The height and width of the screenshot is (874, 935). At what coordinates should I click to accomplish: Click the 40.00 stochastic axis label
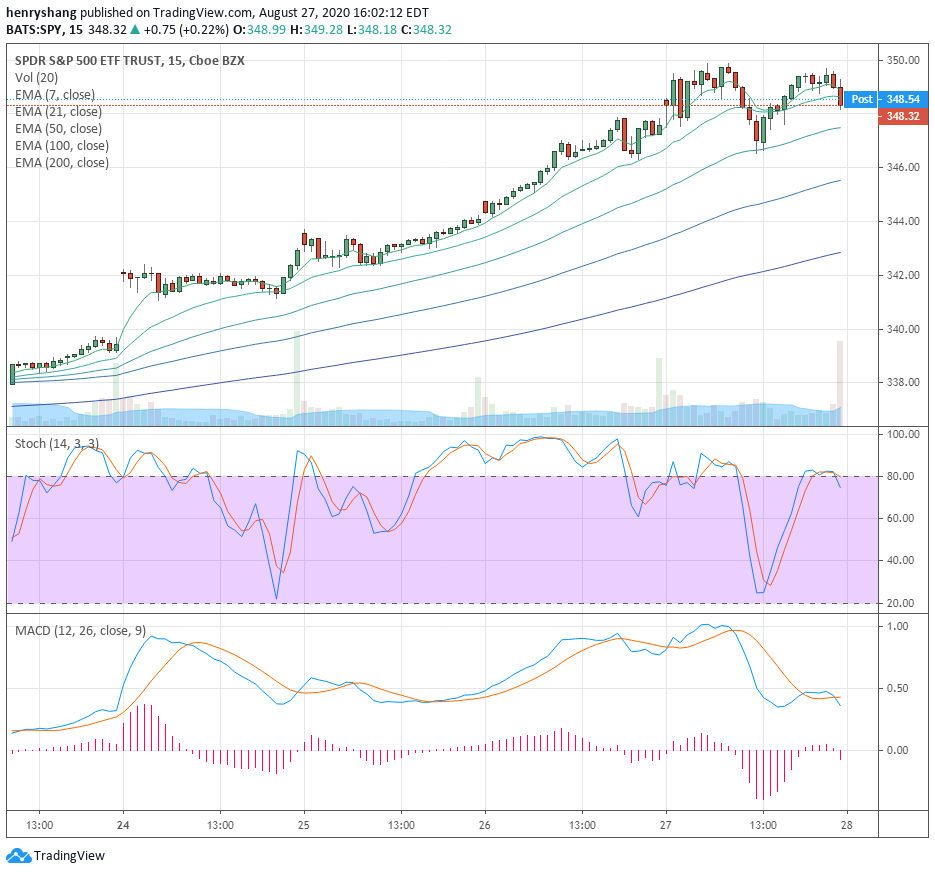click(x=900, y=560)
